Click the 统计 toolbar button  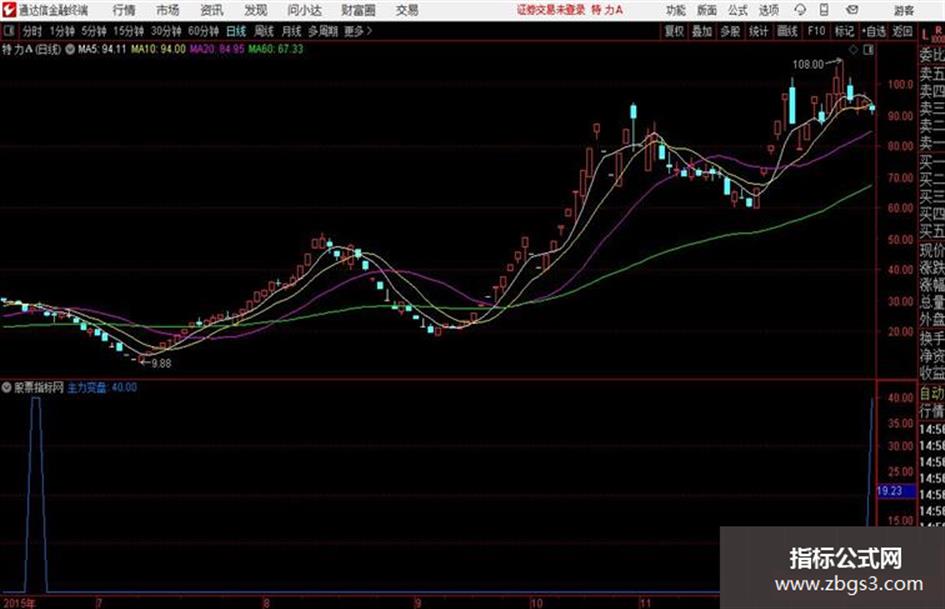758,31
